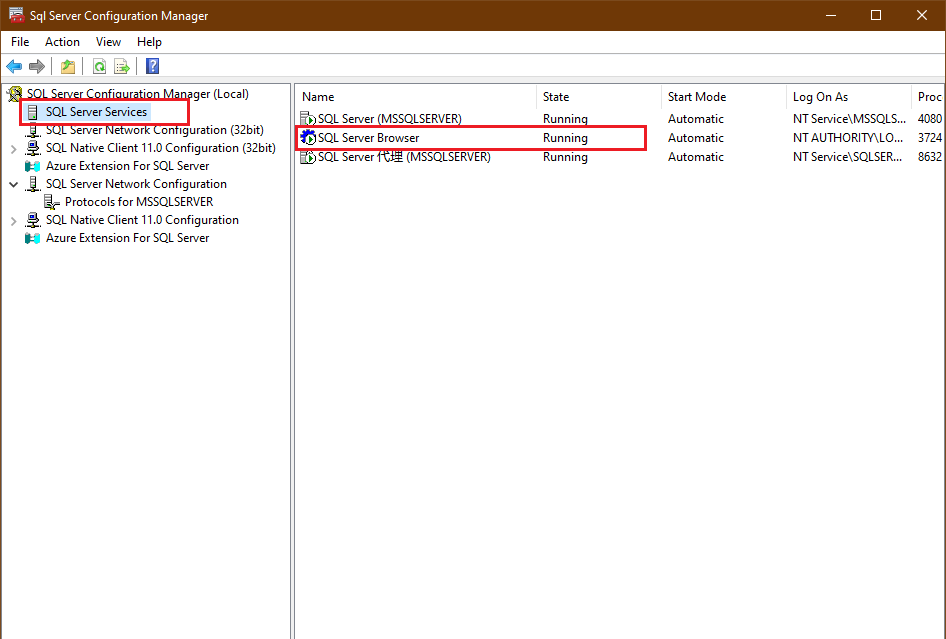Click NT Service\MSSQLS... log on account
This screenshot has height=639, width=946.
coord(849,119)
